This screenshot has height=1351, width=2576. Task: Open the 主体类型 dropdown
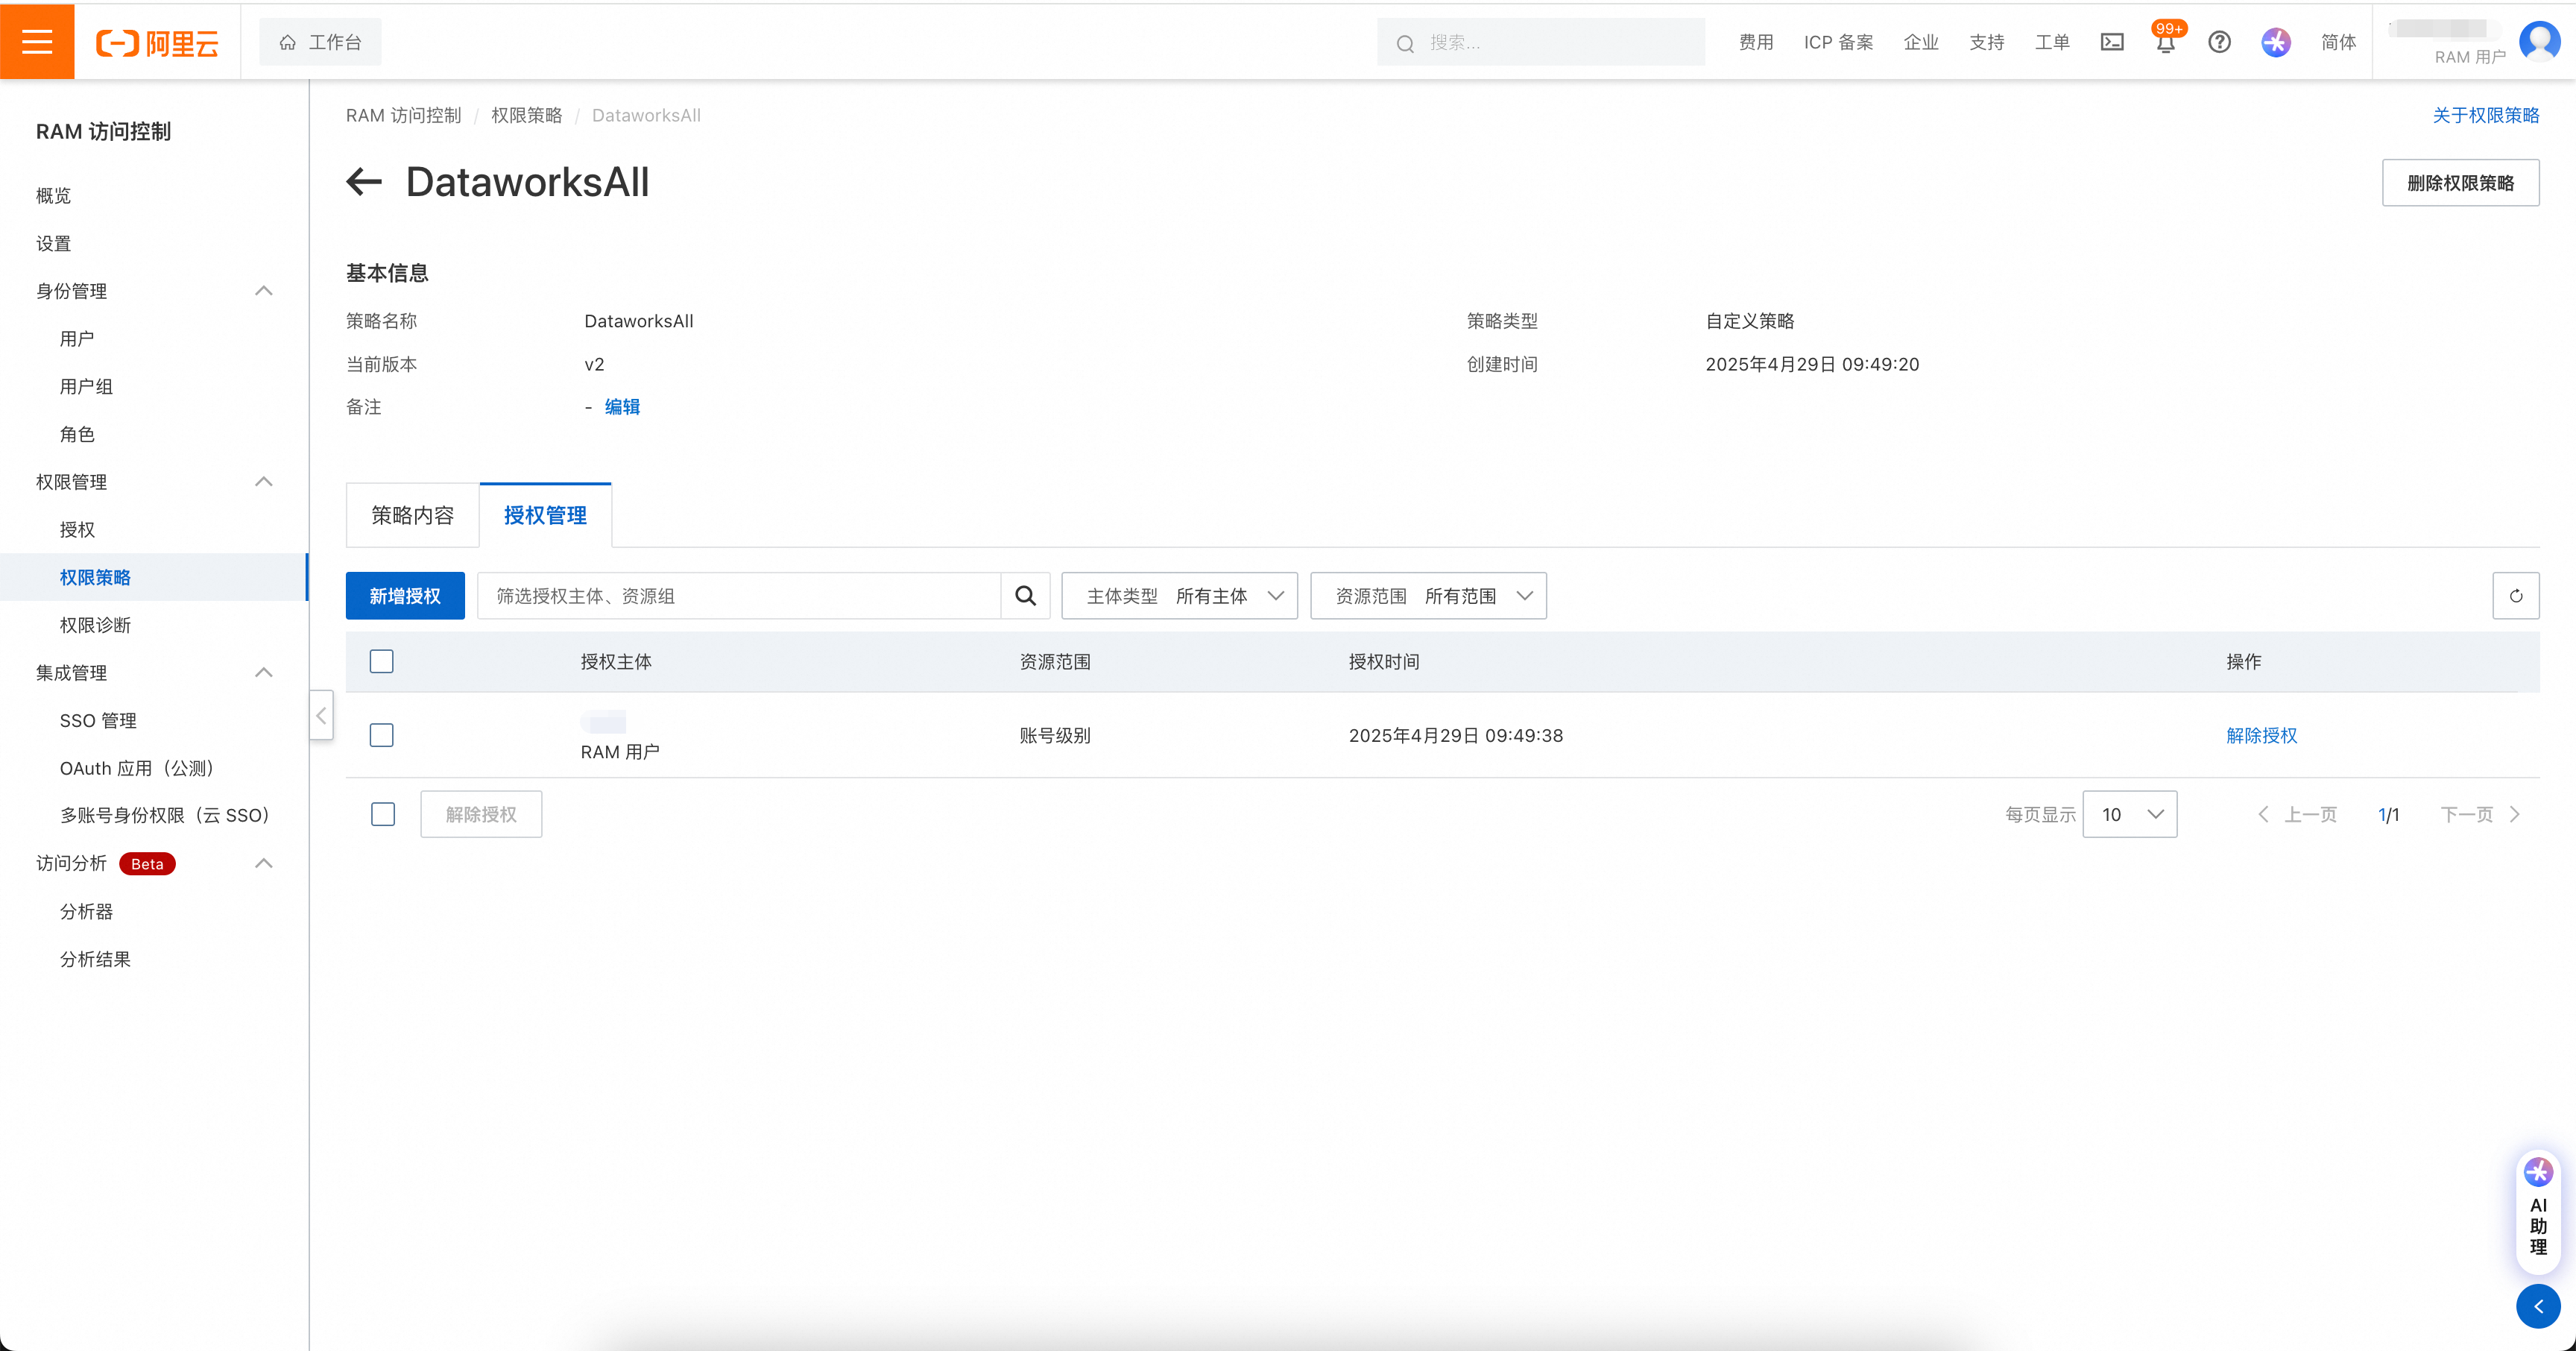click(x=1179, y=596)
